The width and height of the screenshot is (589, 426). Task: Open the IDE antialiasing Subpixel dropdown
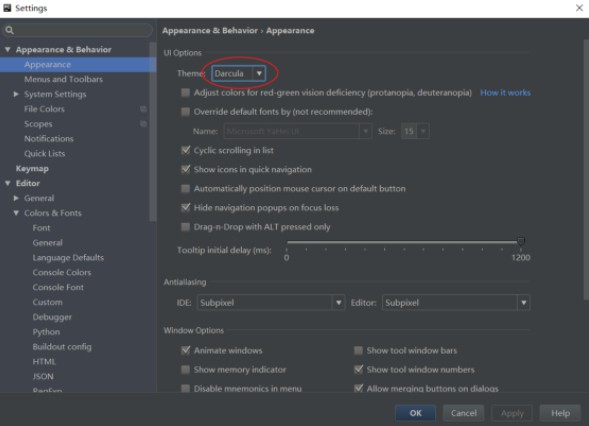(270, 303)
